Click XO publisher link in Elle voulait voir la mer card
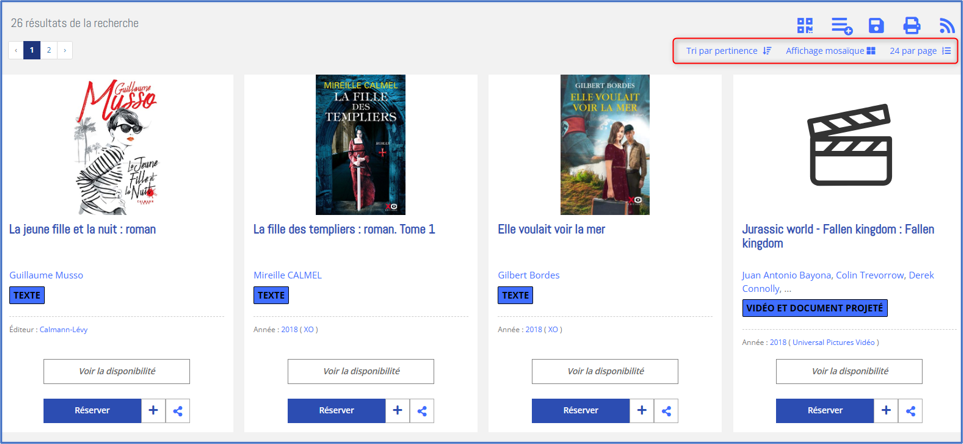 tap(553, 330)
